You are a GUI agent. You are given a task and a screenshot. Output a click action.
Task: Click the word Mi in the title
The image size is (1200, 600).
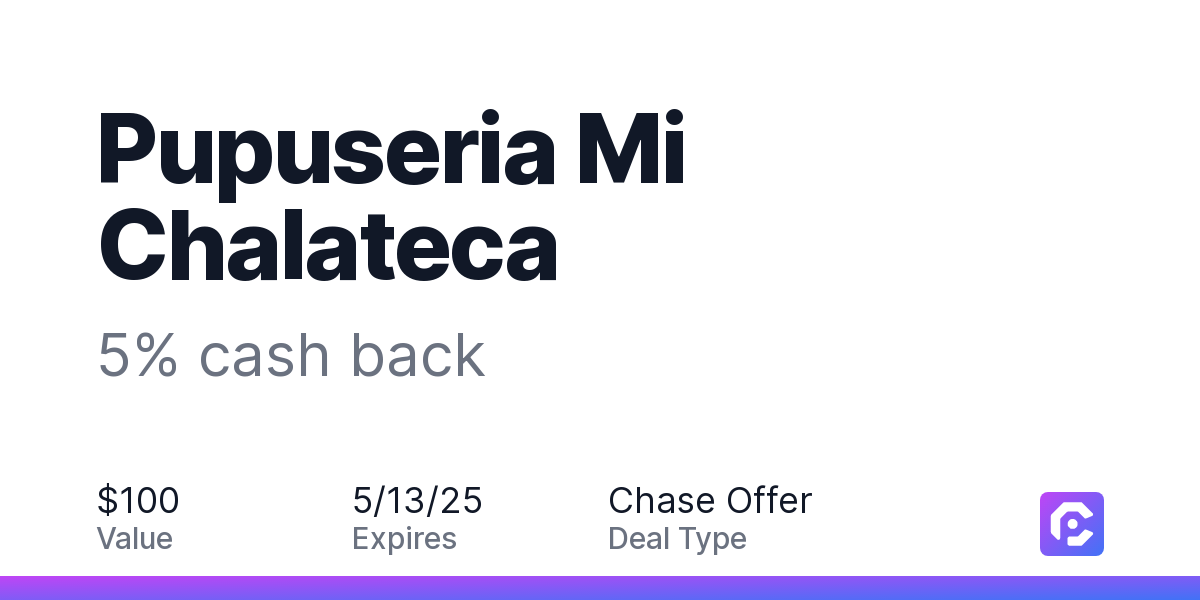point(637,148)
